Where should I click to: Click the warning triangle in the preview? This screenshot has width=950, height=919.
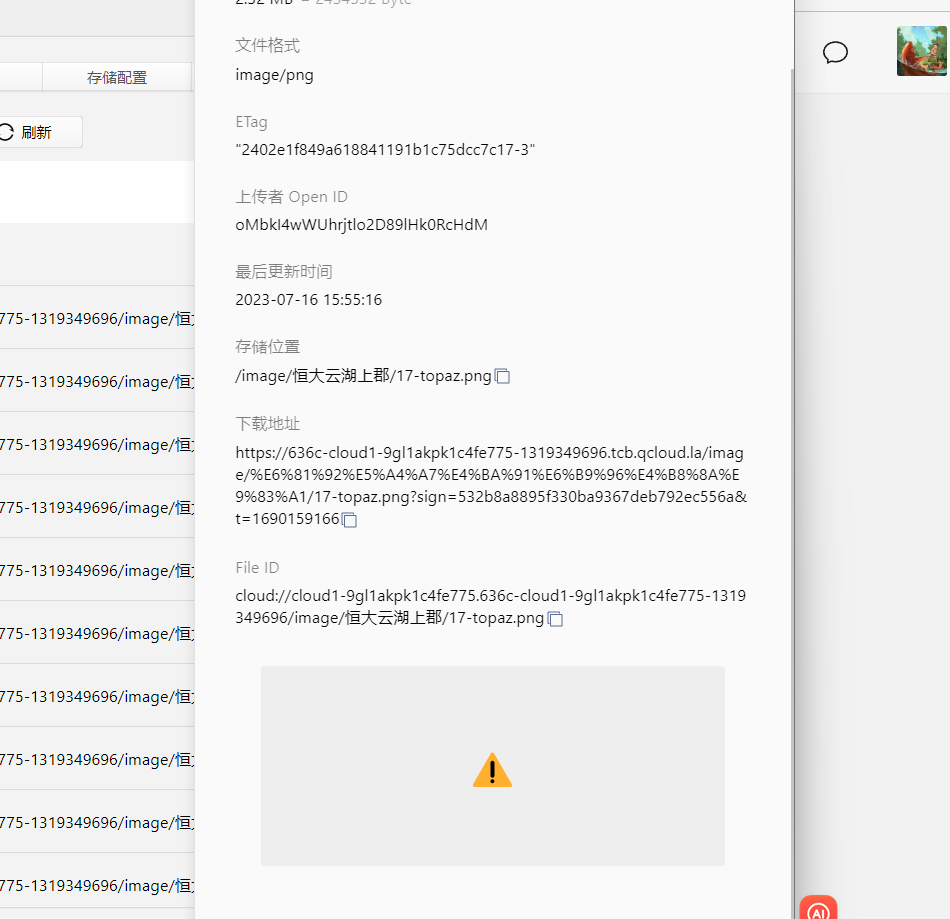(x=492, y=770)
